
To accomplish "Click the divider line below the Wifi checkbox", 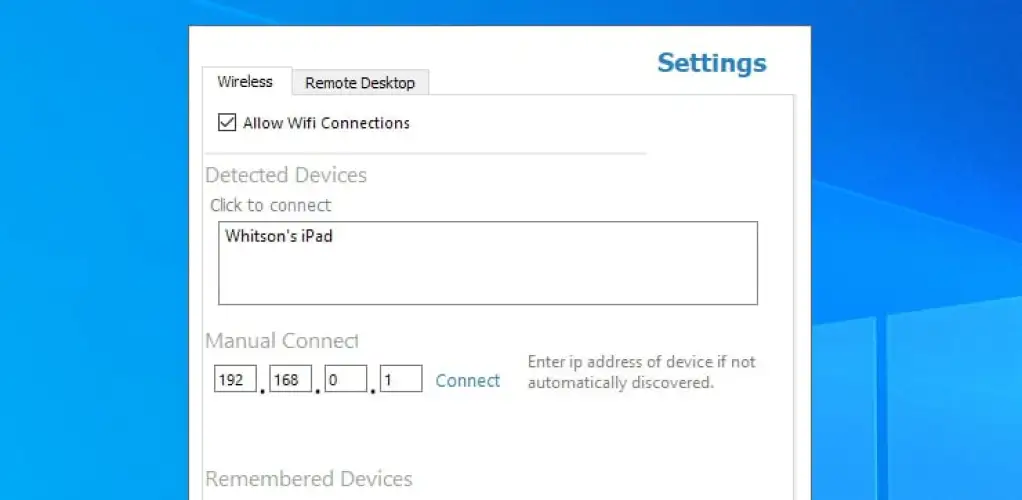I will 425,154.
